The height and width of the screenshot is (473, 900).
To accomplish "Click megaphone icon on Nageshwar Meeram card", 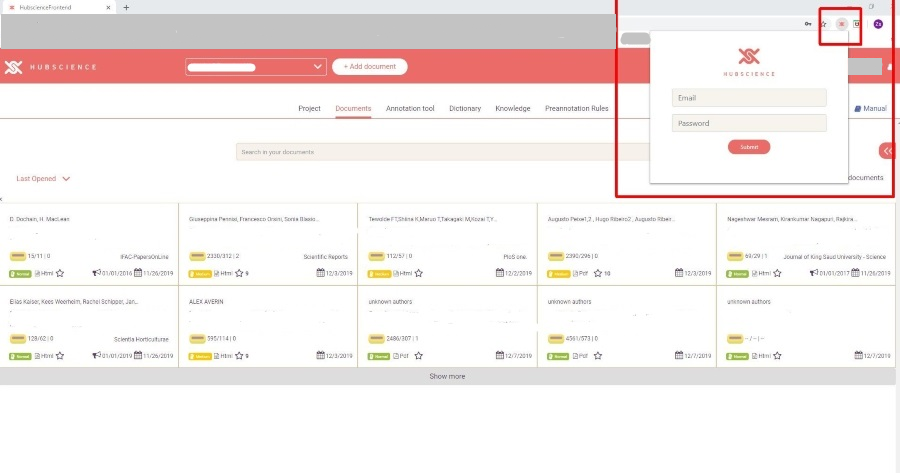I will coord(814,273).
